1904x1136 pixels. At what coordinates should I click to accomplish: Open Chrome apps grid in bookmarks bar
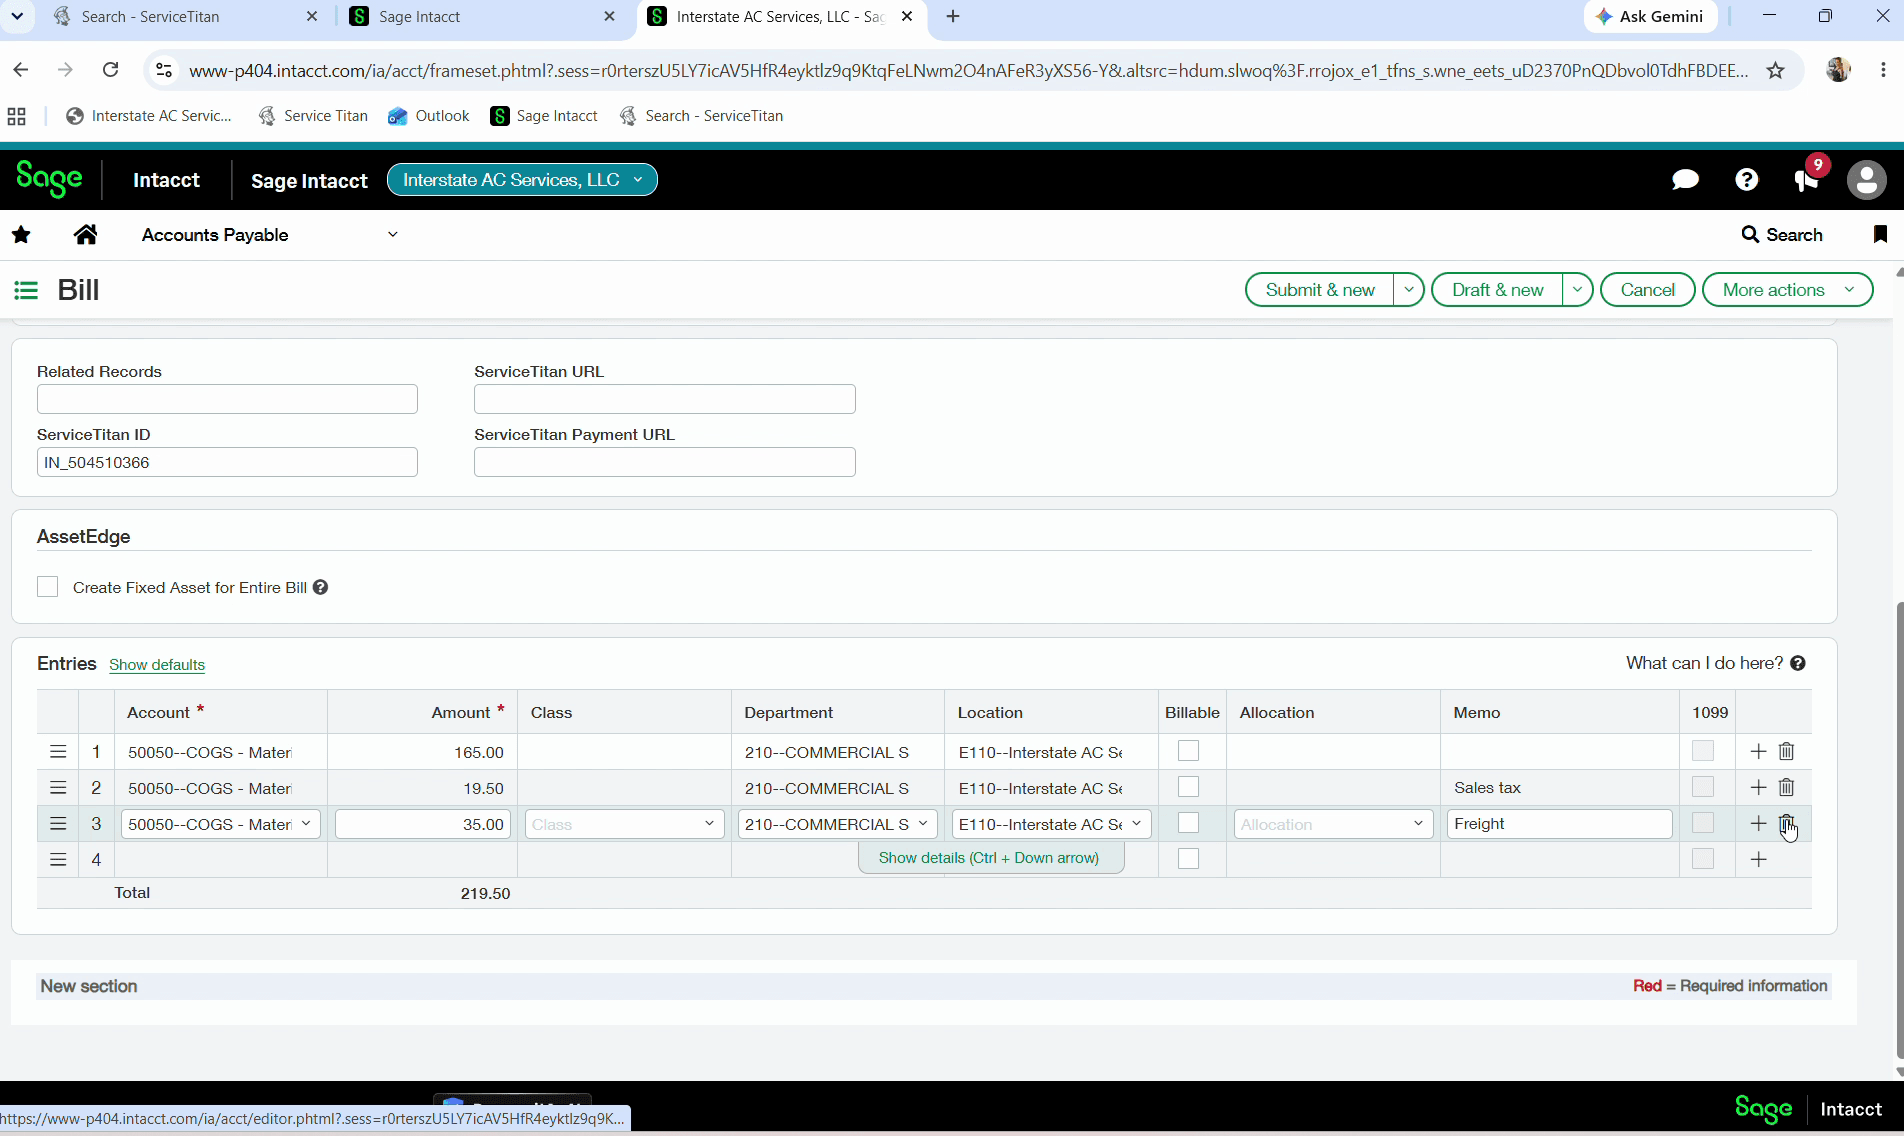point(16,116)
